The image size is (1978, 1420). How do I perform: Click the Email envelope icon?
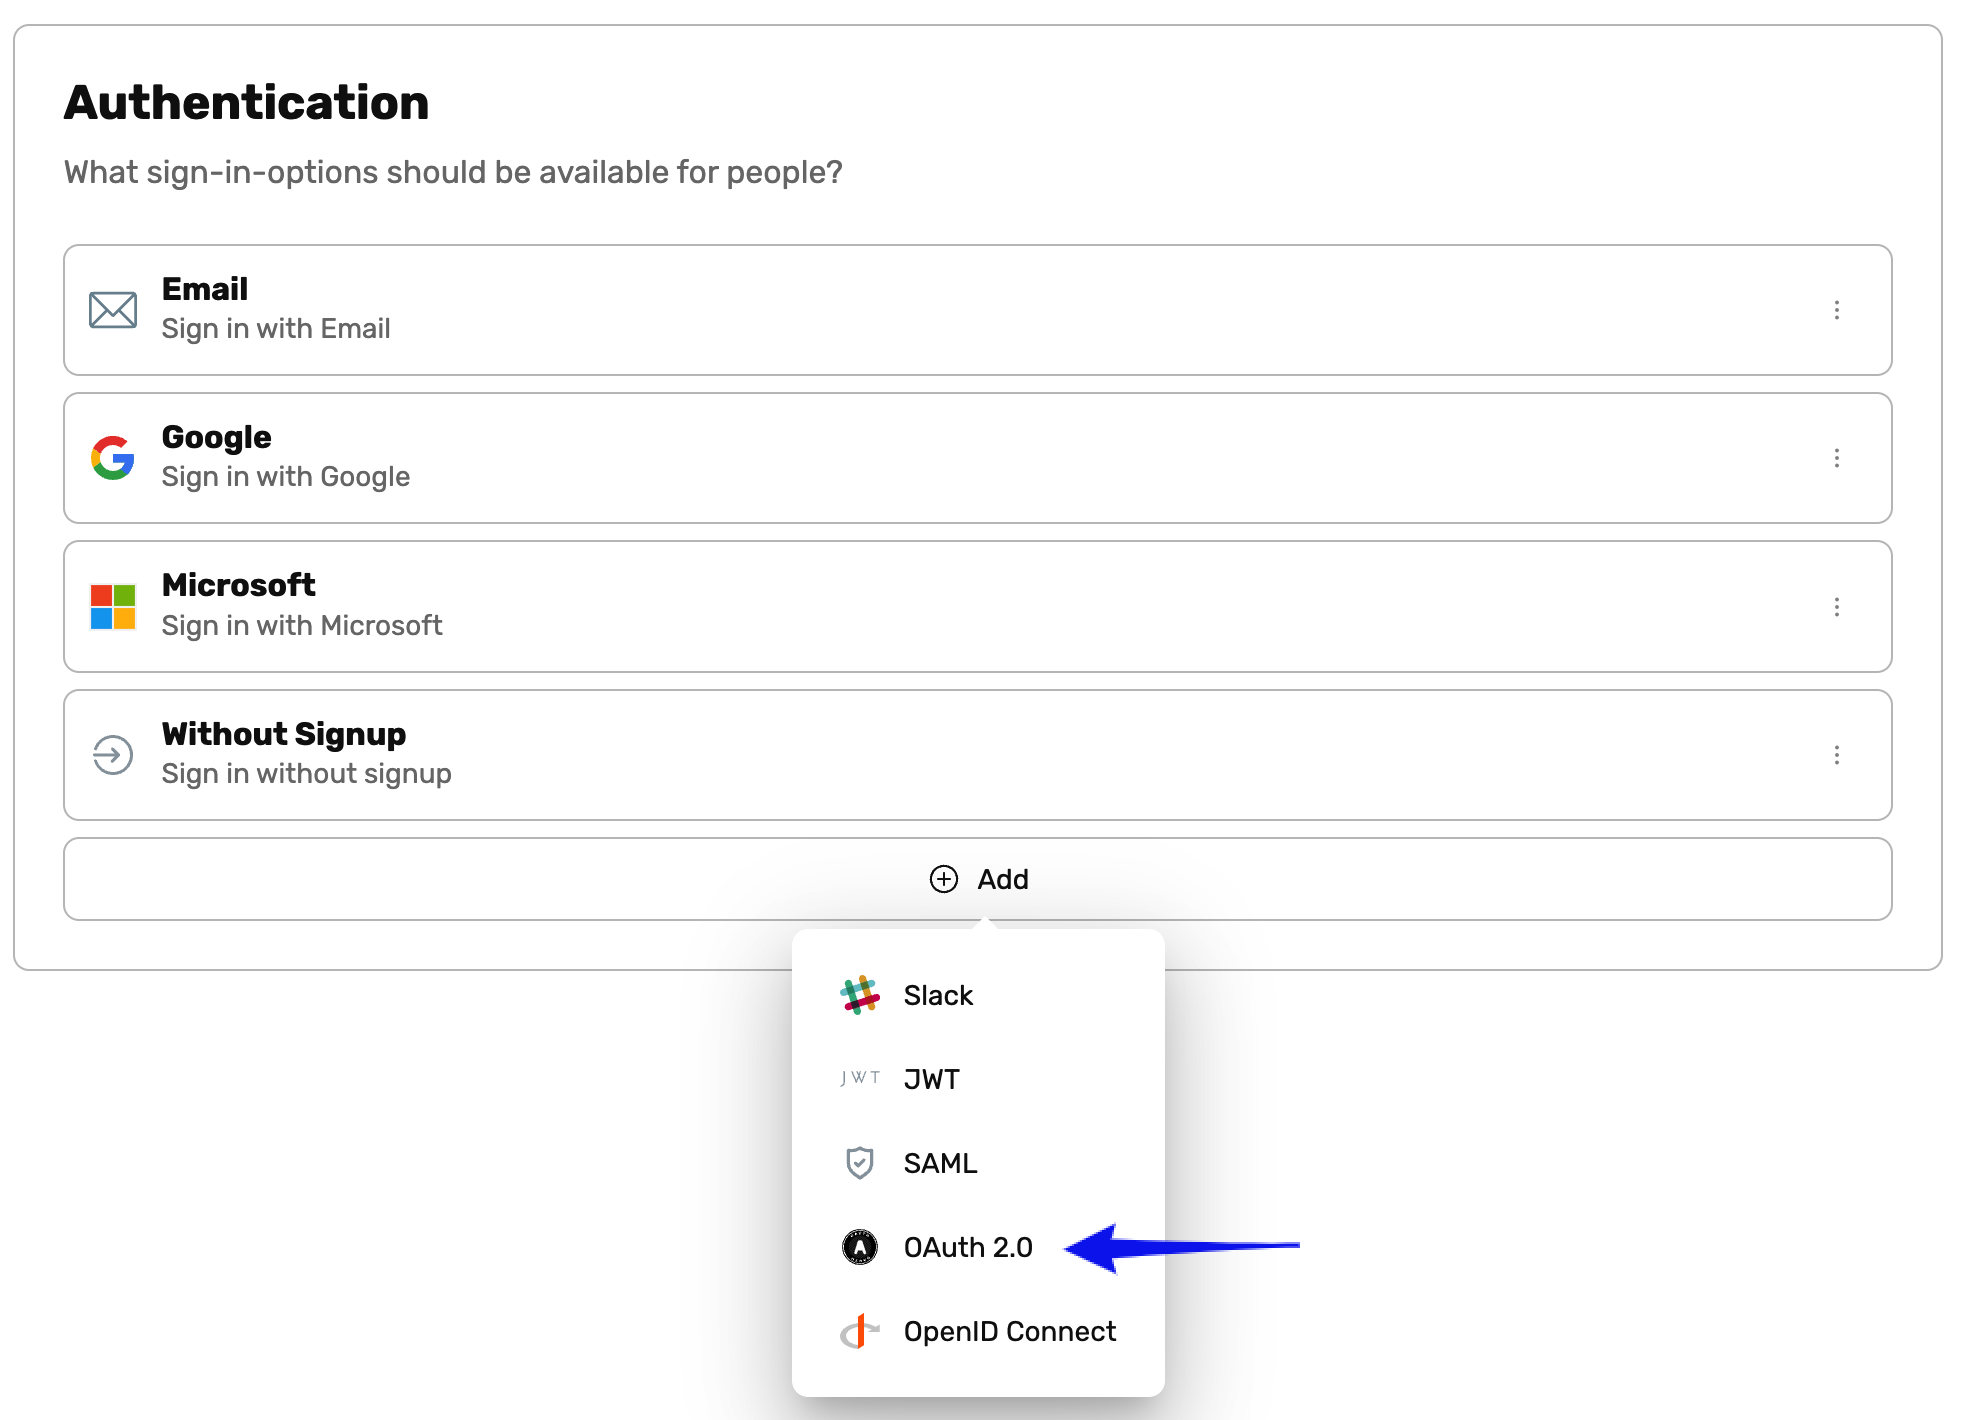pos(112,310)
